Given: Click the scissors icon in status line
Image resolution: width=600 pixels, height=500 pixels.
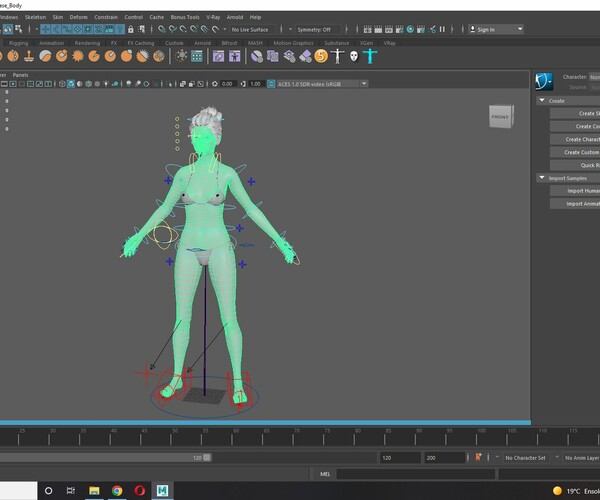Looking at the screenshot, I should point(432,29).
